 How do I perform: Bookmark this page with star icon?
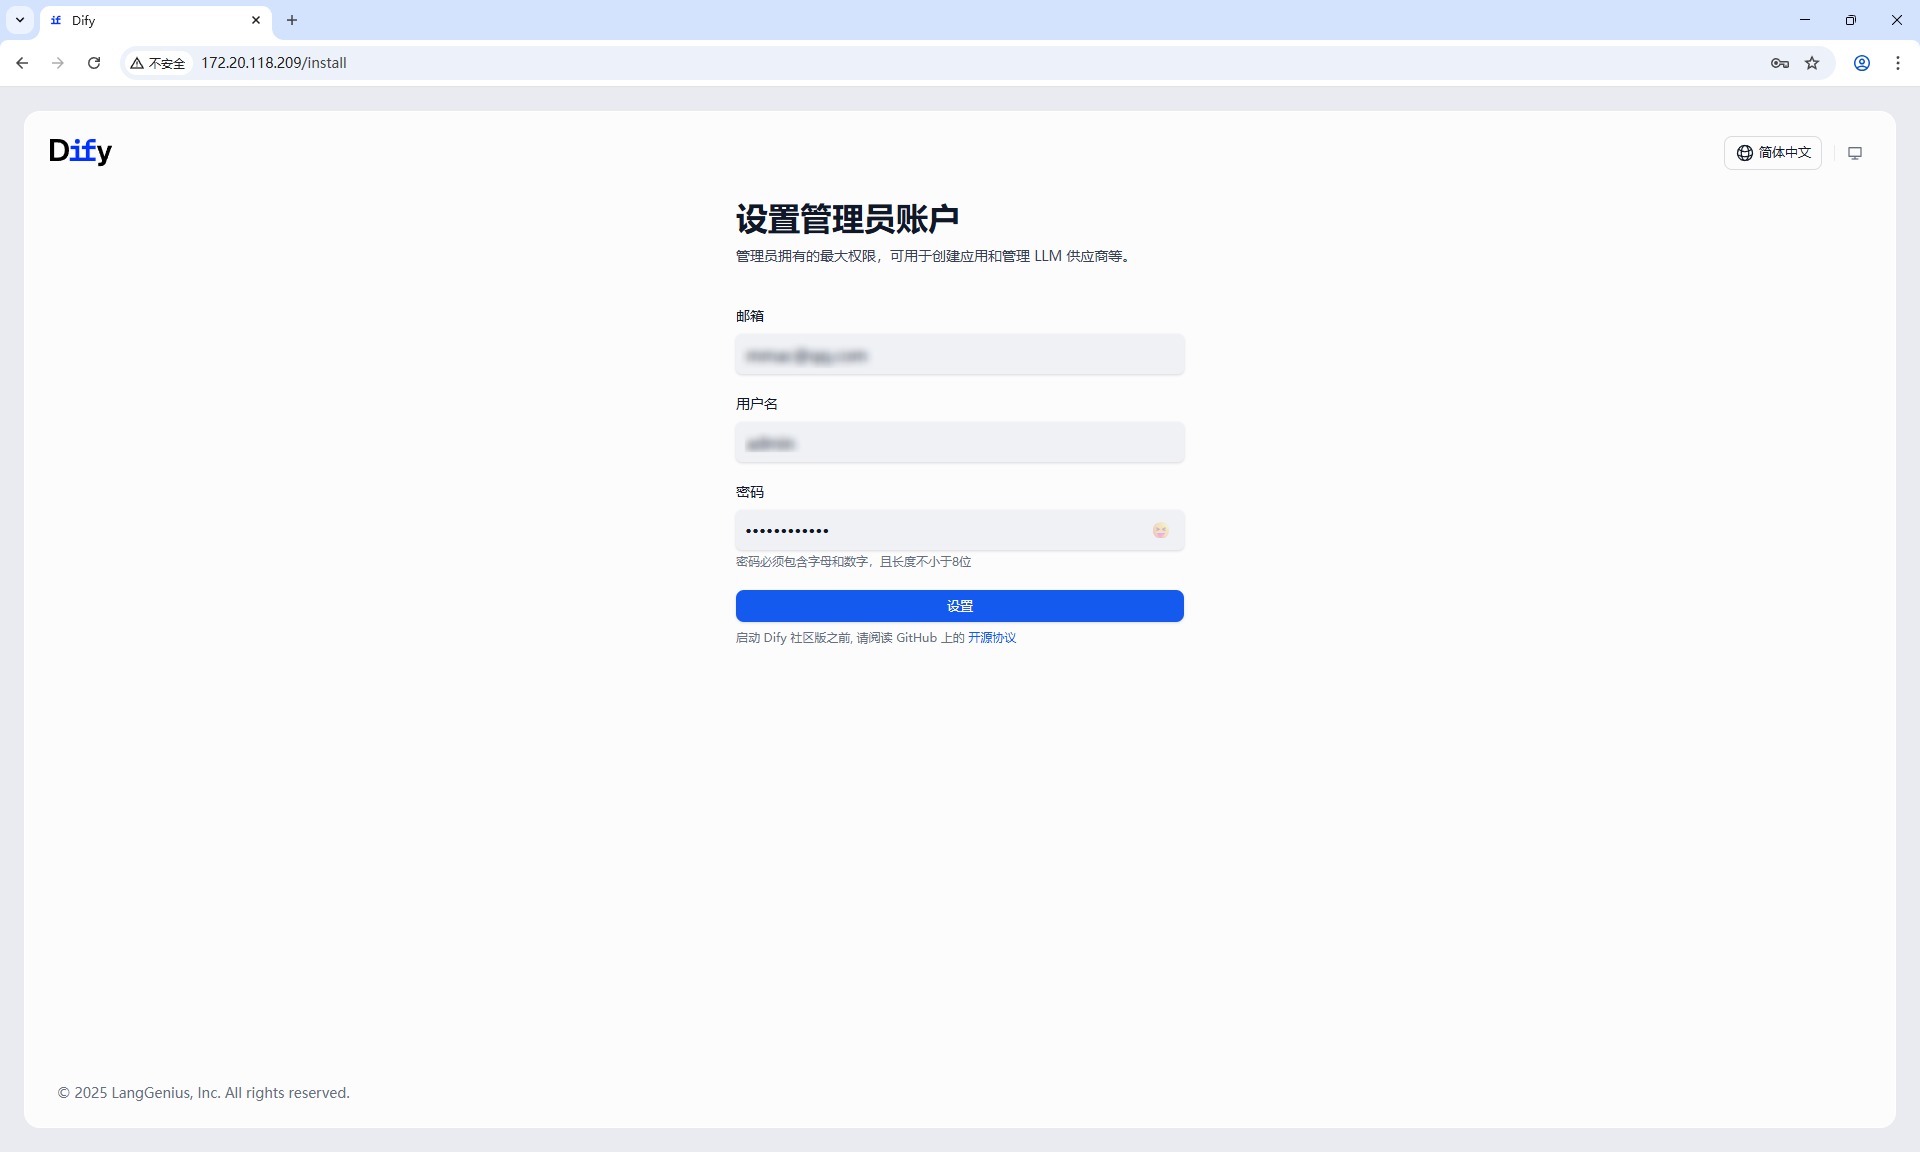1812,63
